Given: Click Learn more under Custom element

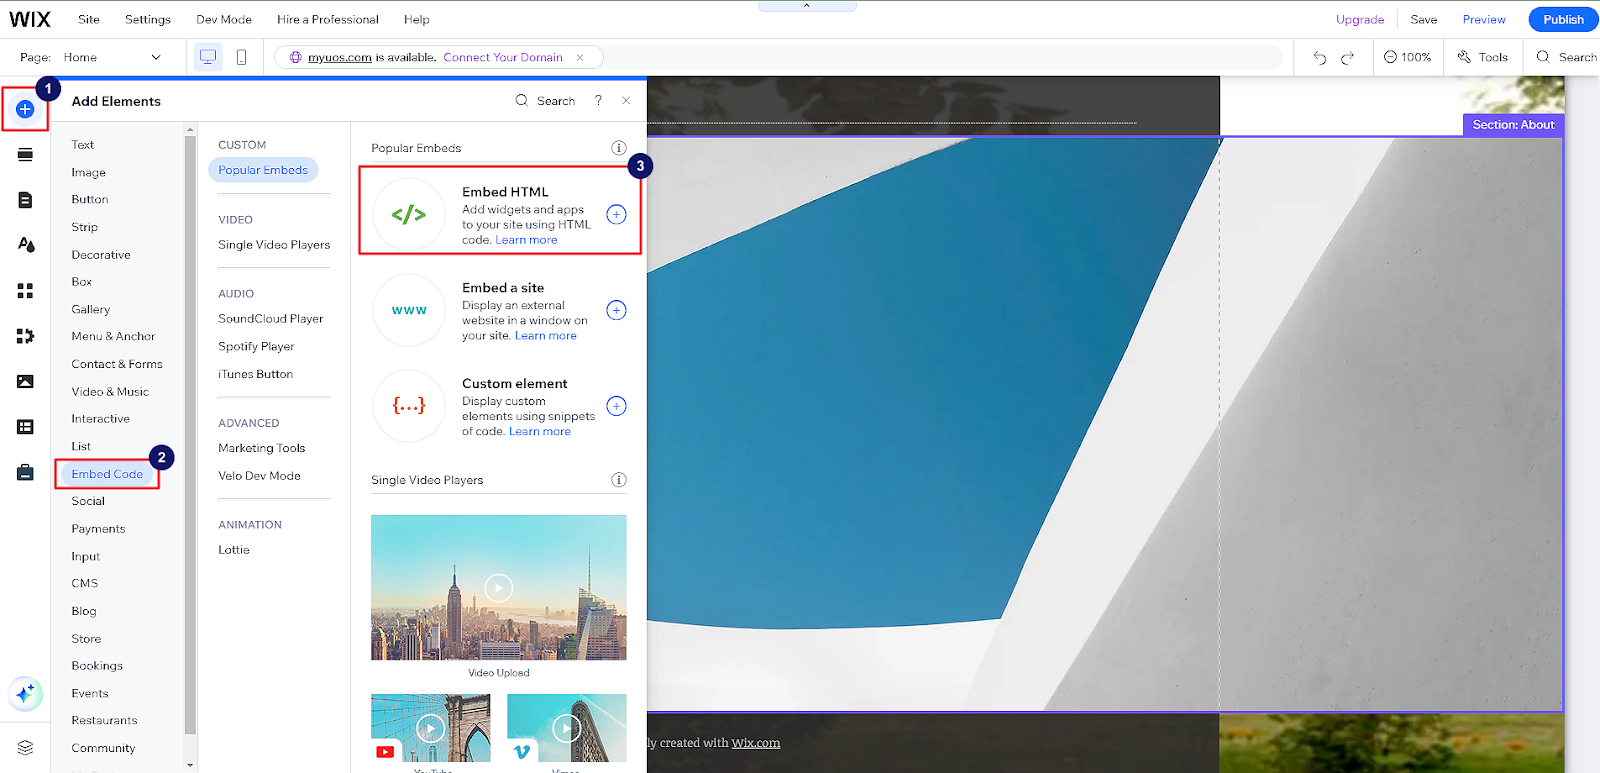Looking at the screenshot, I should [540, 432].
